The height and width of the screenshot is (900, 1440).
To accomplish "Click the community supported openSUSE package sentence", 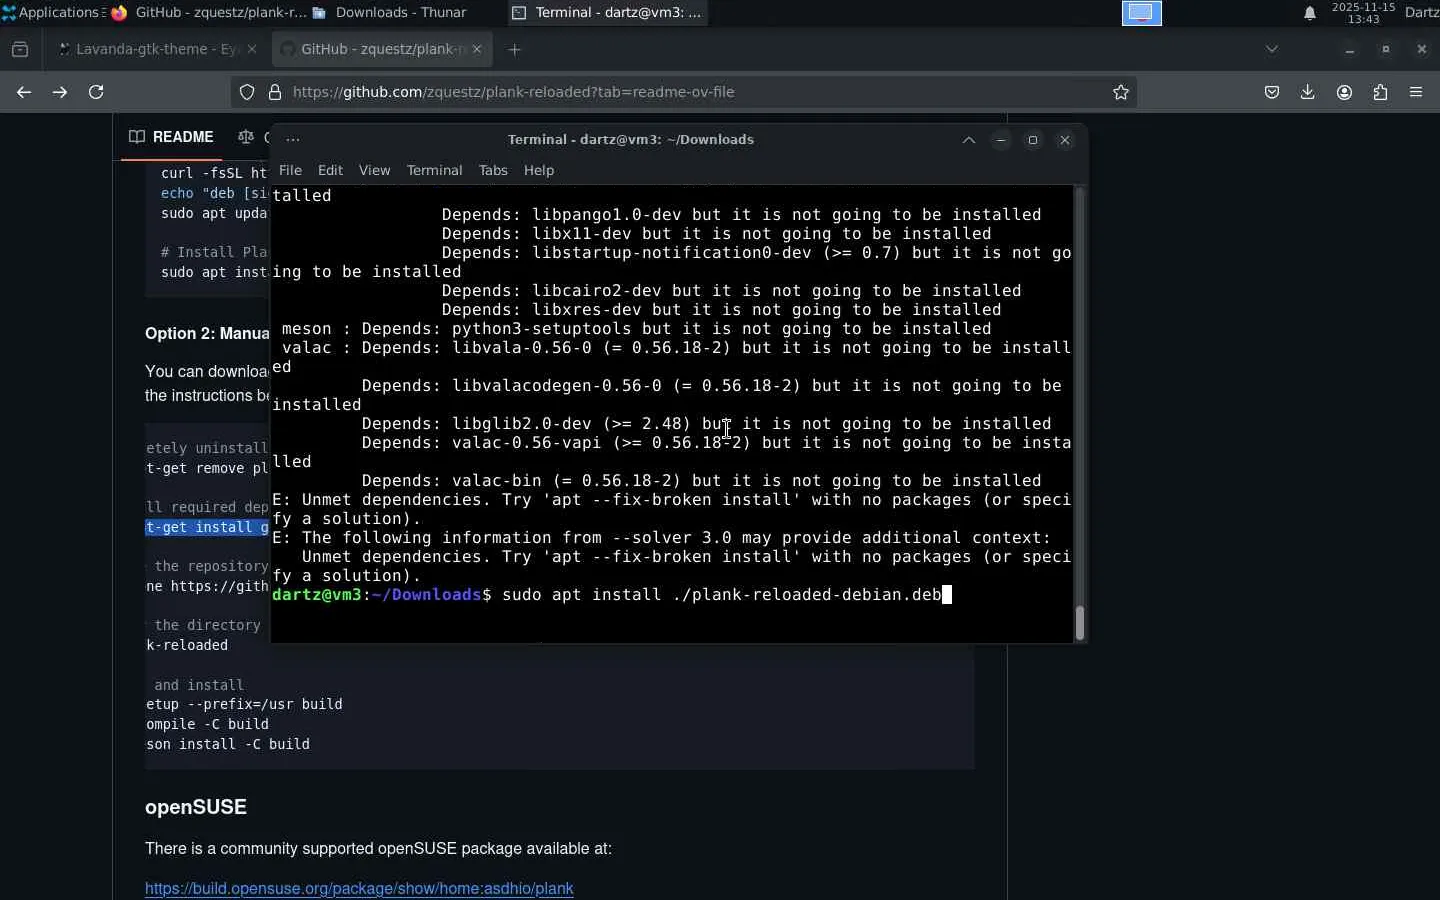I will coord(378,848).
